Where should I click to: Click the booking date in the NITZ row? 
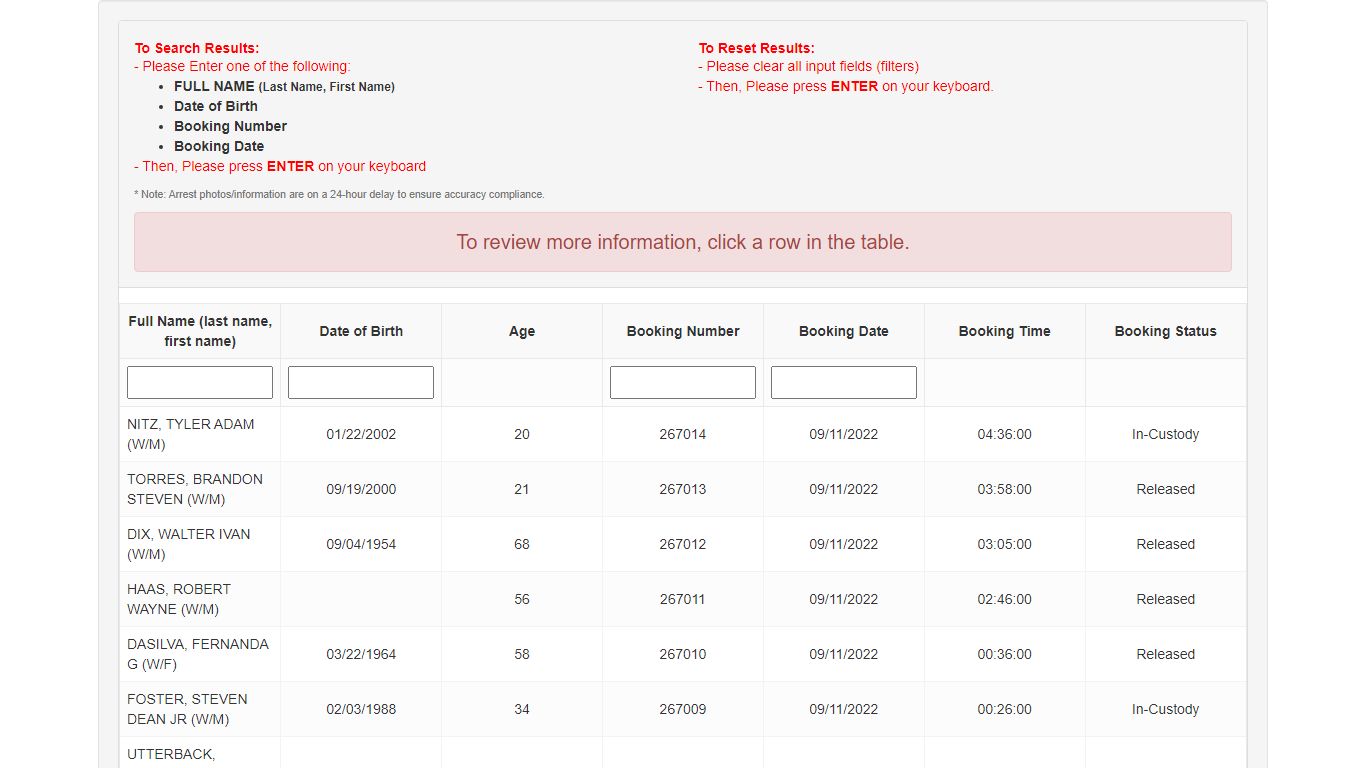point(844,434)
